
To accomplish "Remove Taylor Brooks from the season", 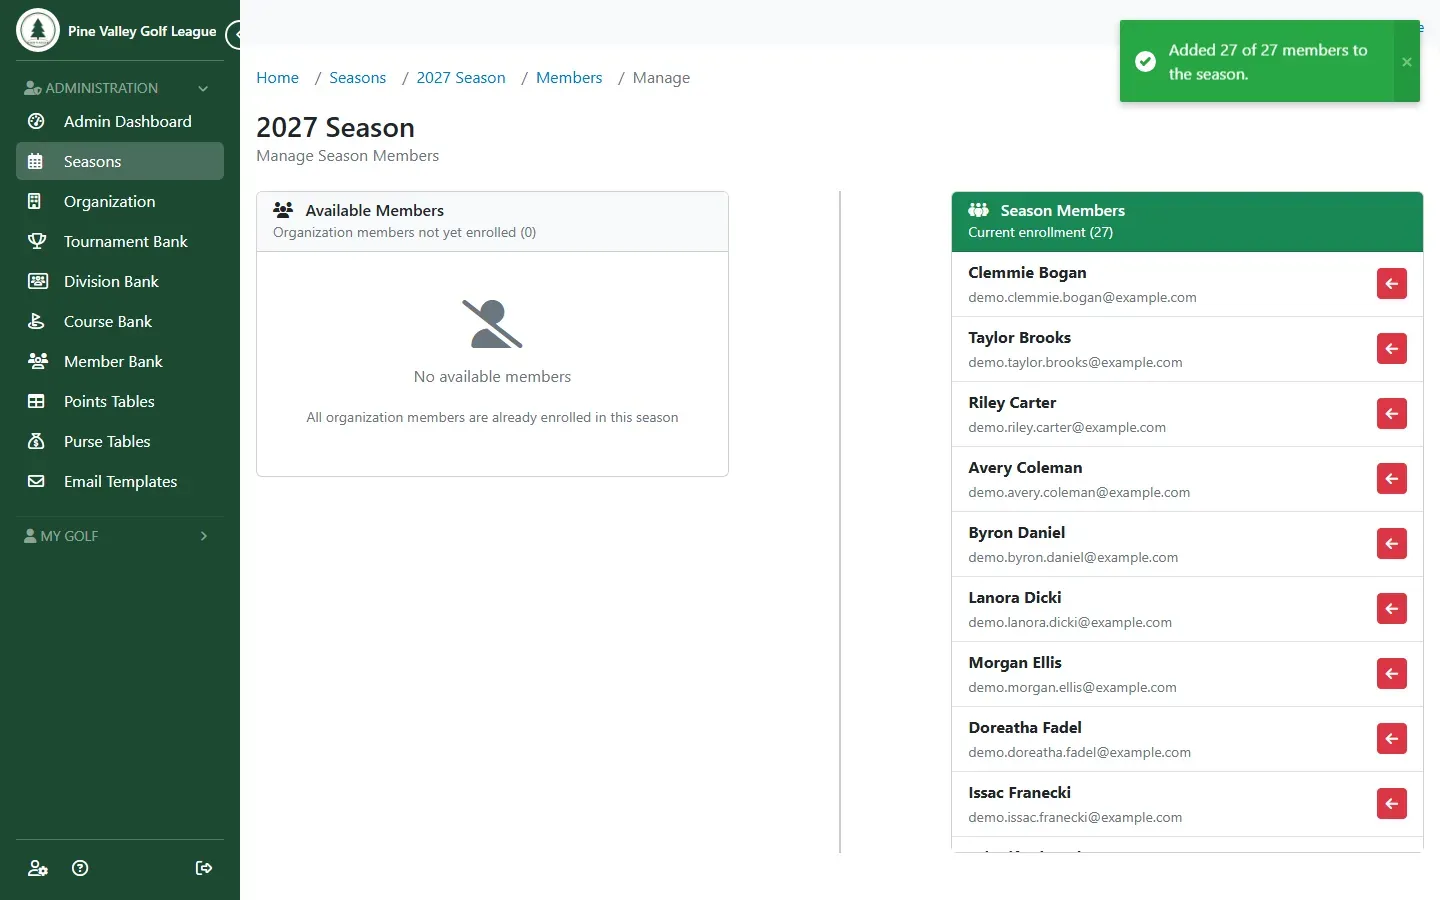I will coord(1391,349).
